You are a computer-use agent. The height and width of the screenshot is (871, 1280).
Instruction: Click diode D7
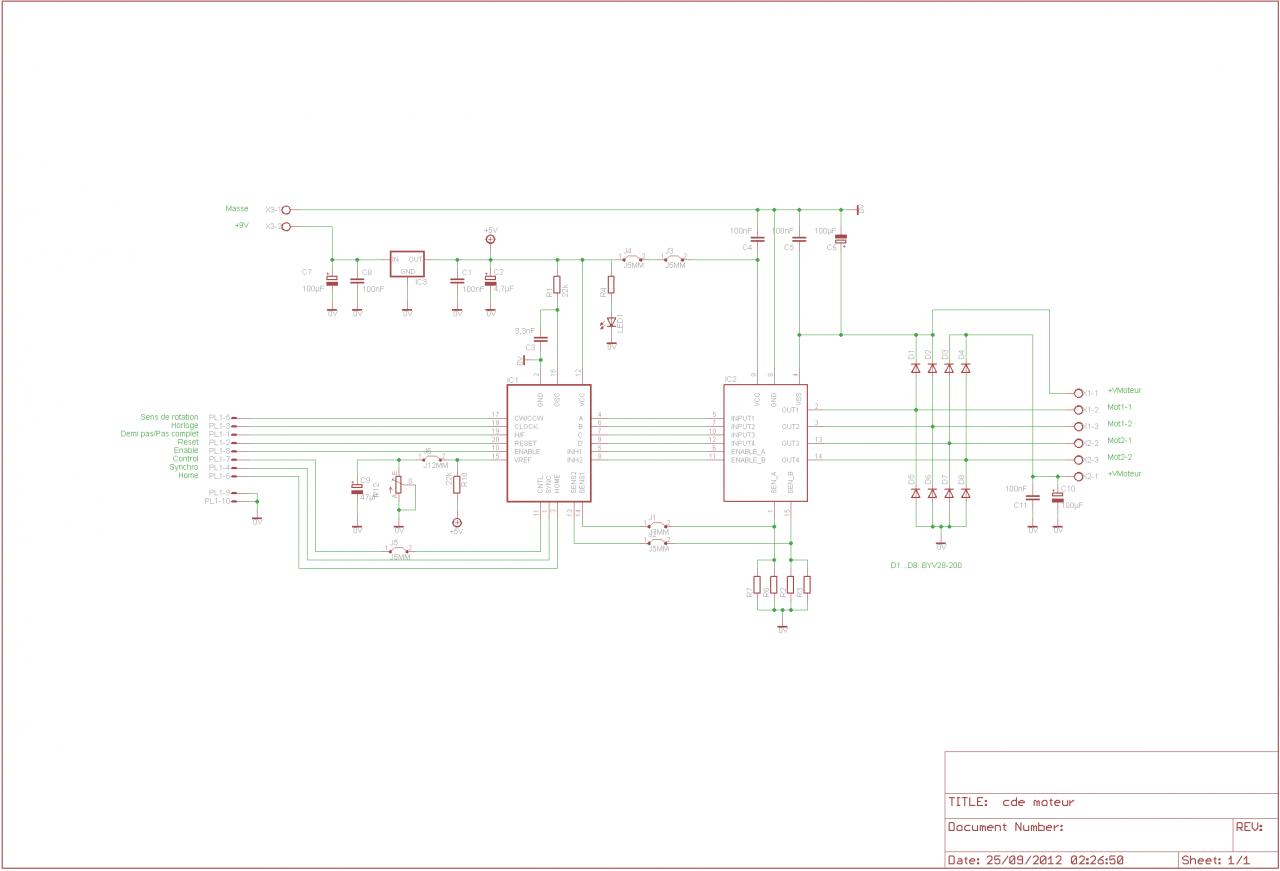click(x=949, y=493)
